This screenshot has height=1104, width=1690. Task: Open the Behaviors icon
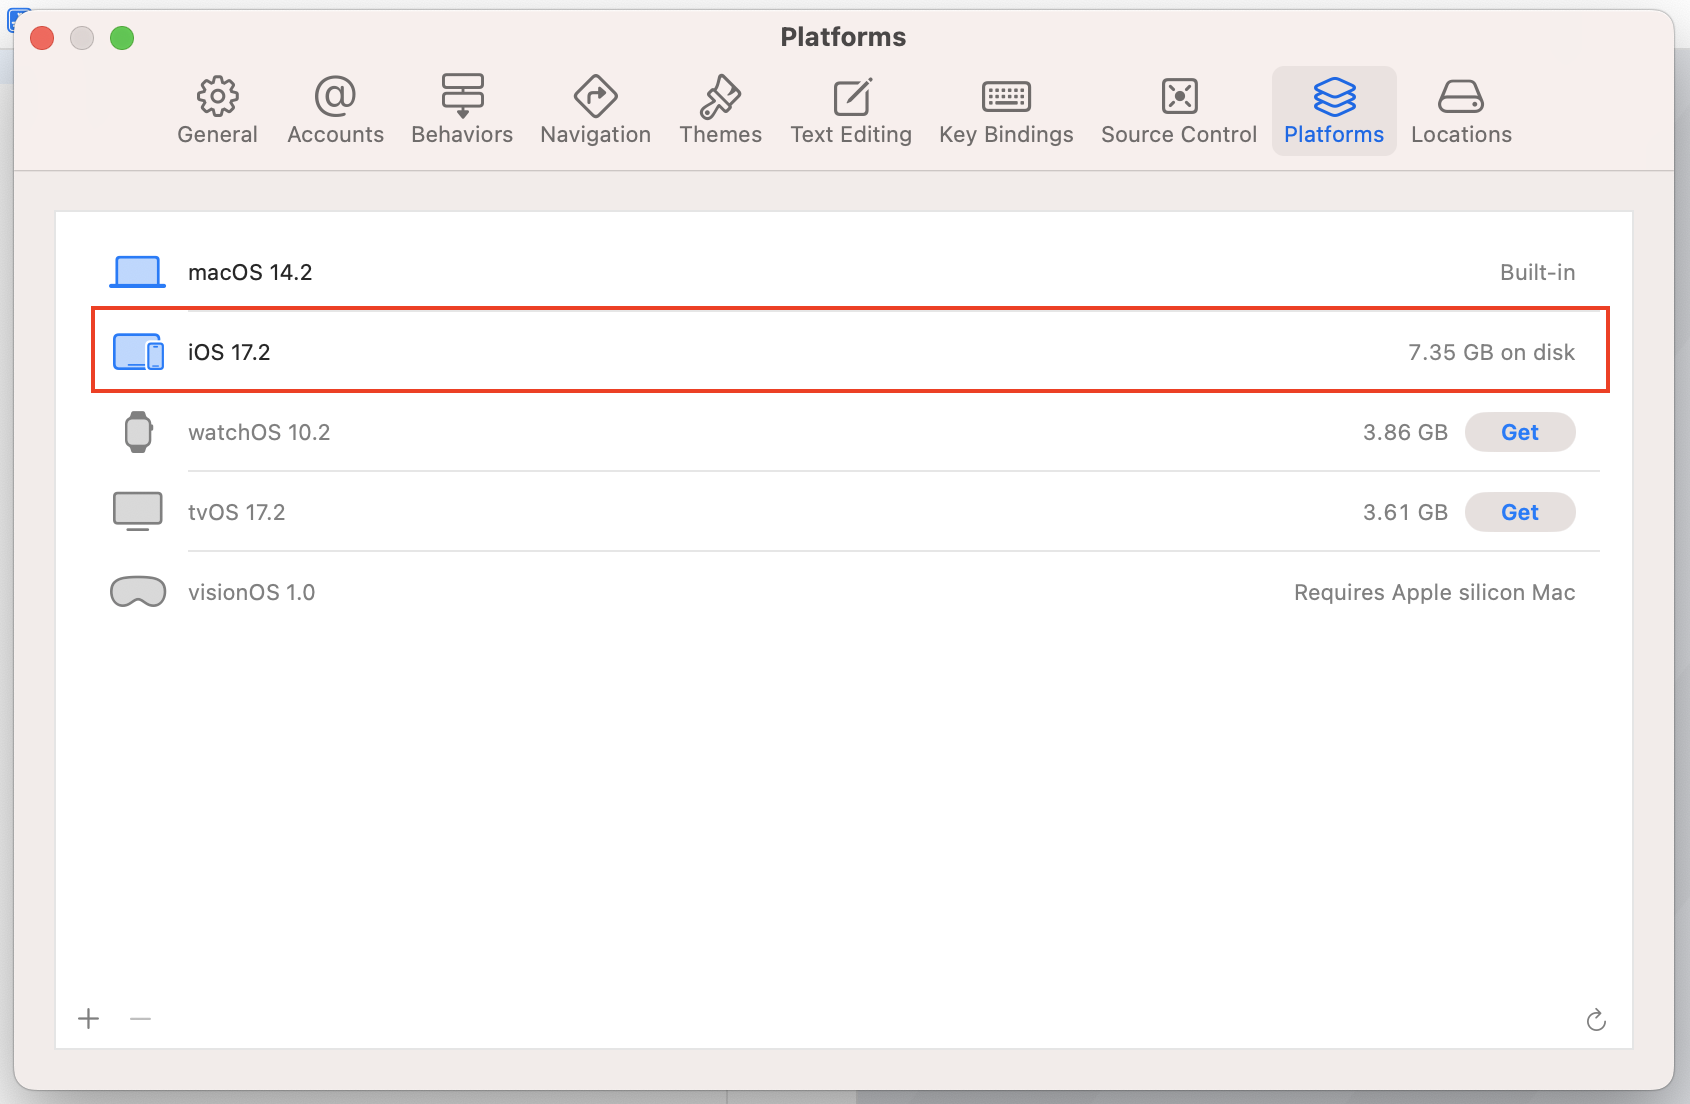[x=462, y=96]
